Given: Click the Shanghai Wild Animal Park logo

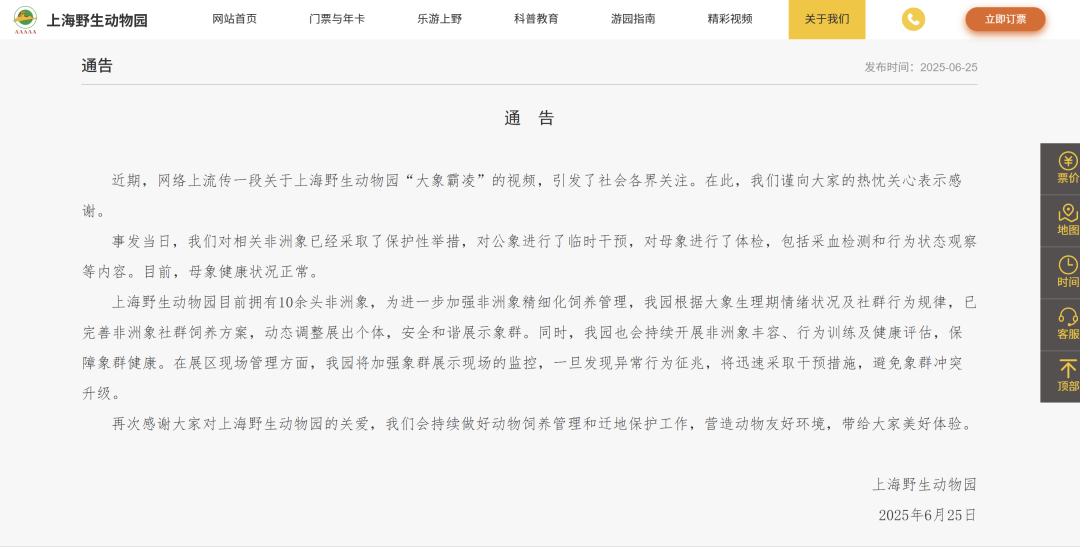Looking at the screenshot, I should [25, 19].
